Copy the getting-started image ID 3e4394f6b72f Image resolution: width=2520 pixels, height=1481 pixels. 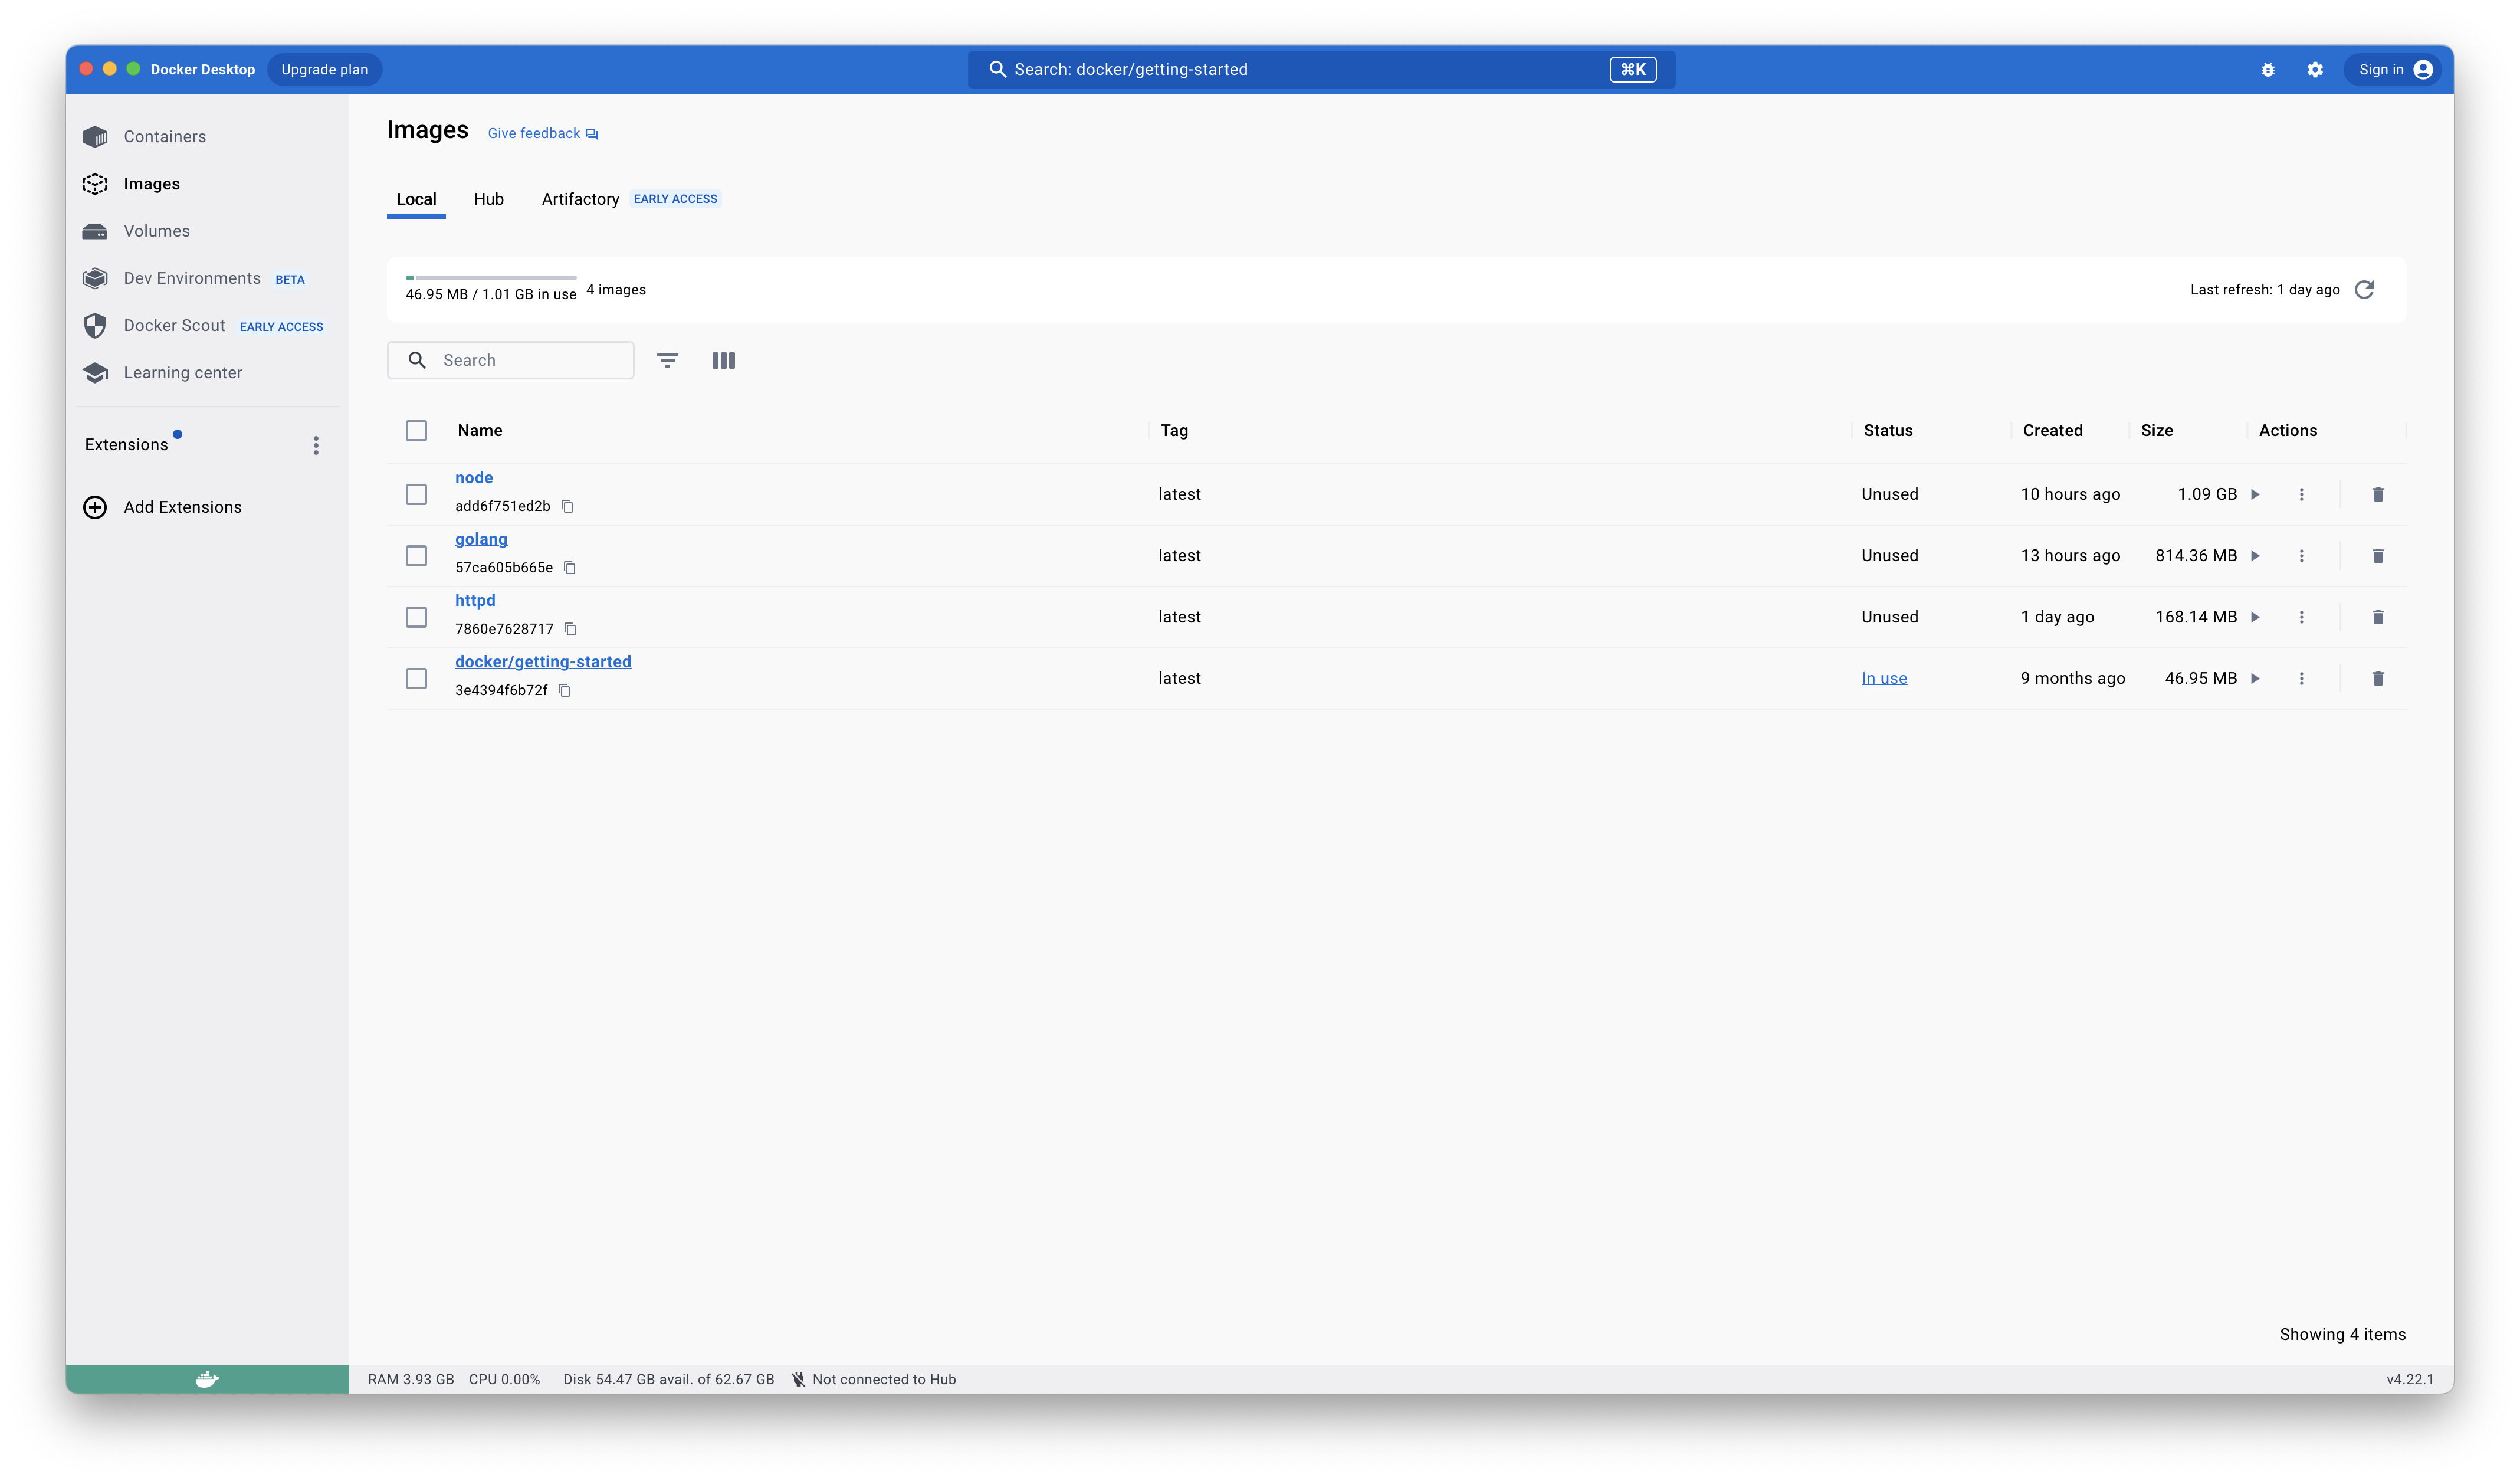click(x=564, y=691)
